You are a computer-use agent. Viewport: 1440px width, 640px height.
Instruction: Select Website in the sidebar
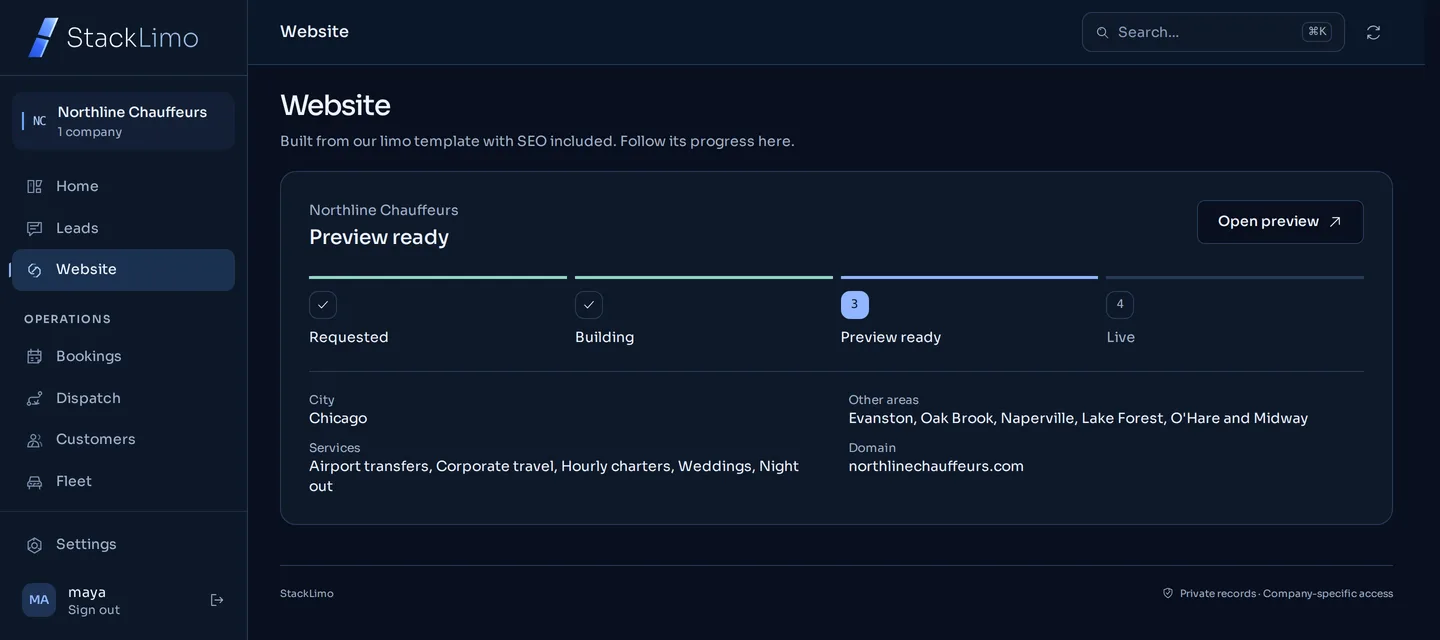point(123,270)
